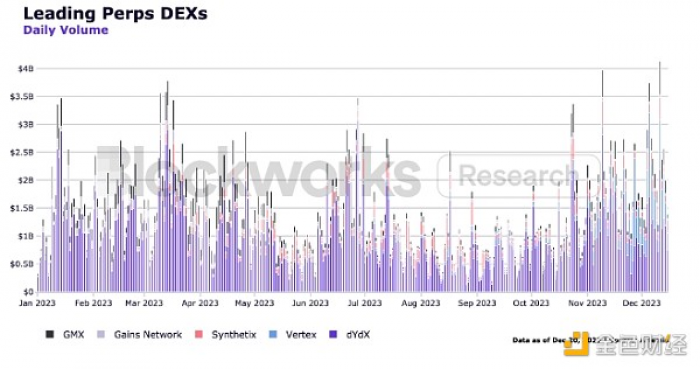Select the Dec 2023 x-axis label
700x369 pixels.
642,303
